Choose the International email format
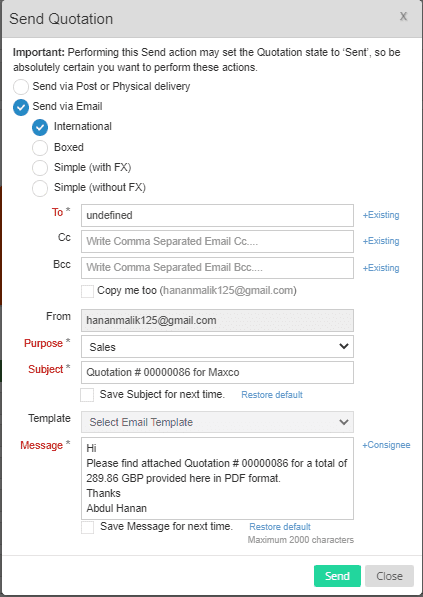This screenshot has width=423, height=597. pyautogui.click(x=40, y=127)
